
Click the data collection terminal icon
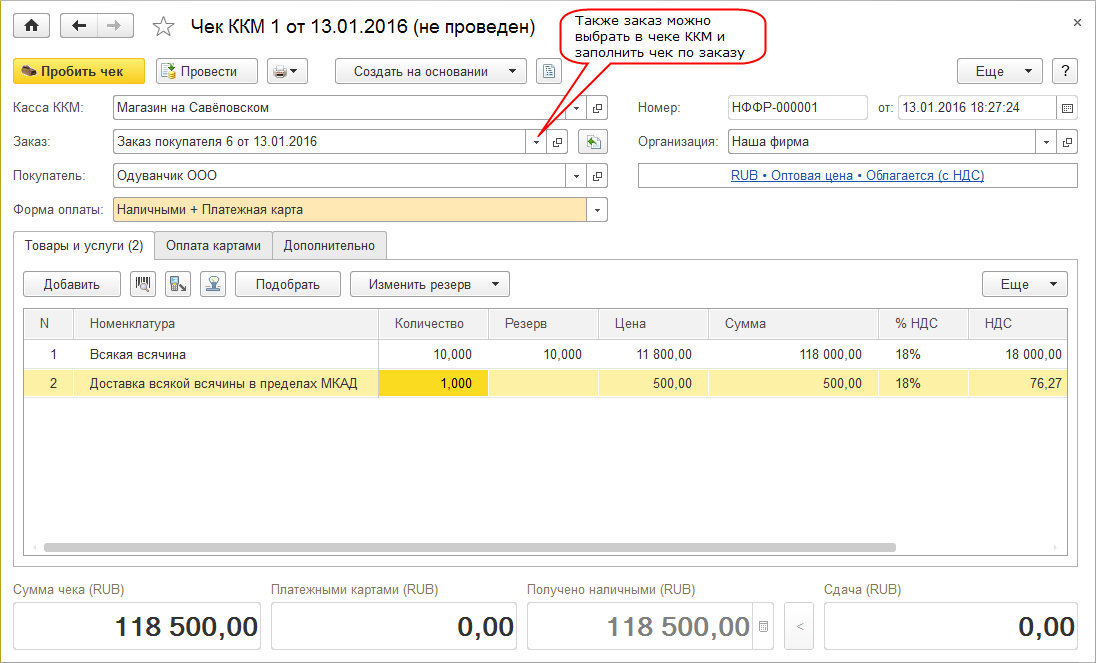[178, 284]
